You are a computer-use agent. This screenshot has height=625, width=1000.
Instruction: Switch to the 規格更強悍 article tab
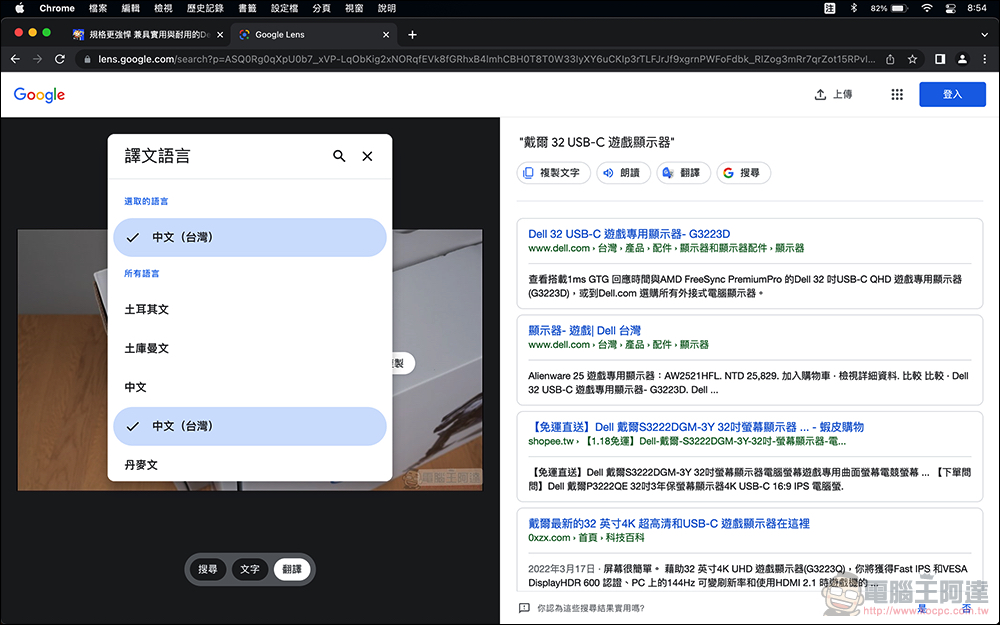click(x=148, y=34)
